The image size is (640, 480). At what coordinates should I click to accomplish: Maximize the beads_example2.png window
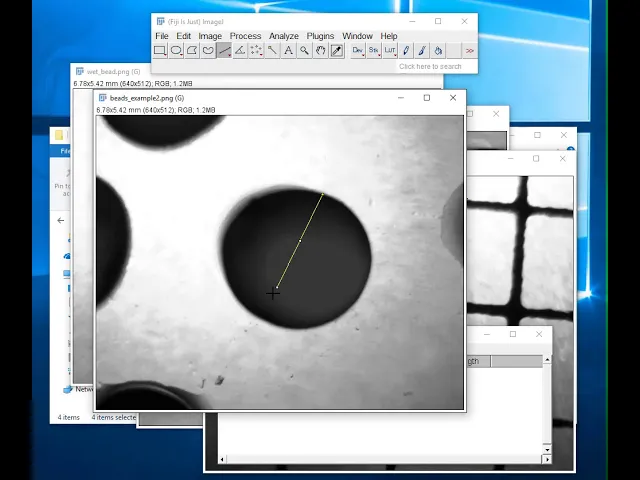(427, 98)
